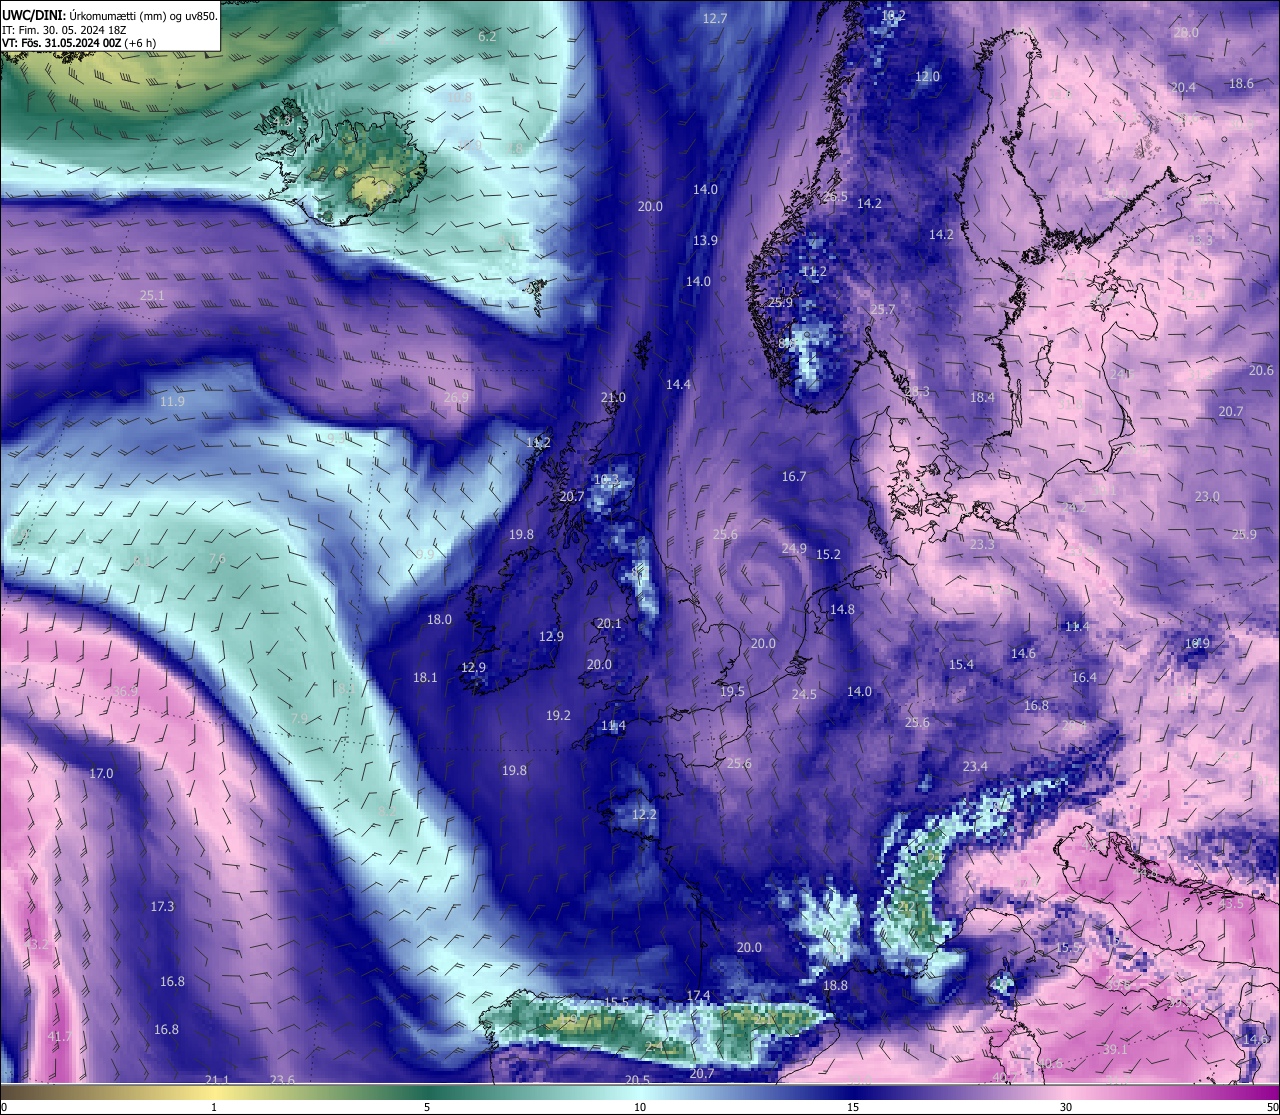The width and height of the screenshot is (1280, 1115).
Task: Click the 12.0 value over northern Scandinavia
Action: (x=928, y=77)
